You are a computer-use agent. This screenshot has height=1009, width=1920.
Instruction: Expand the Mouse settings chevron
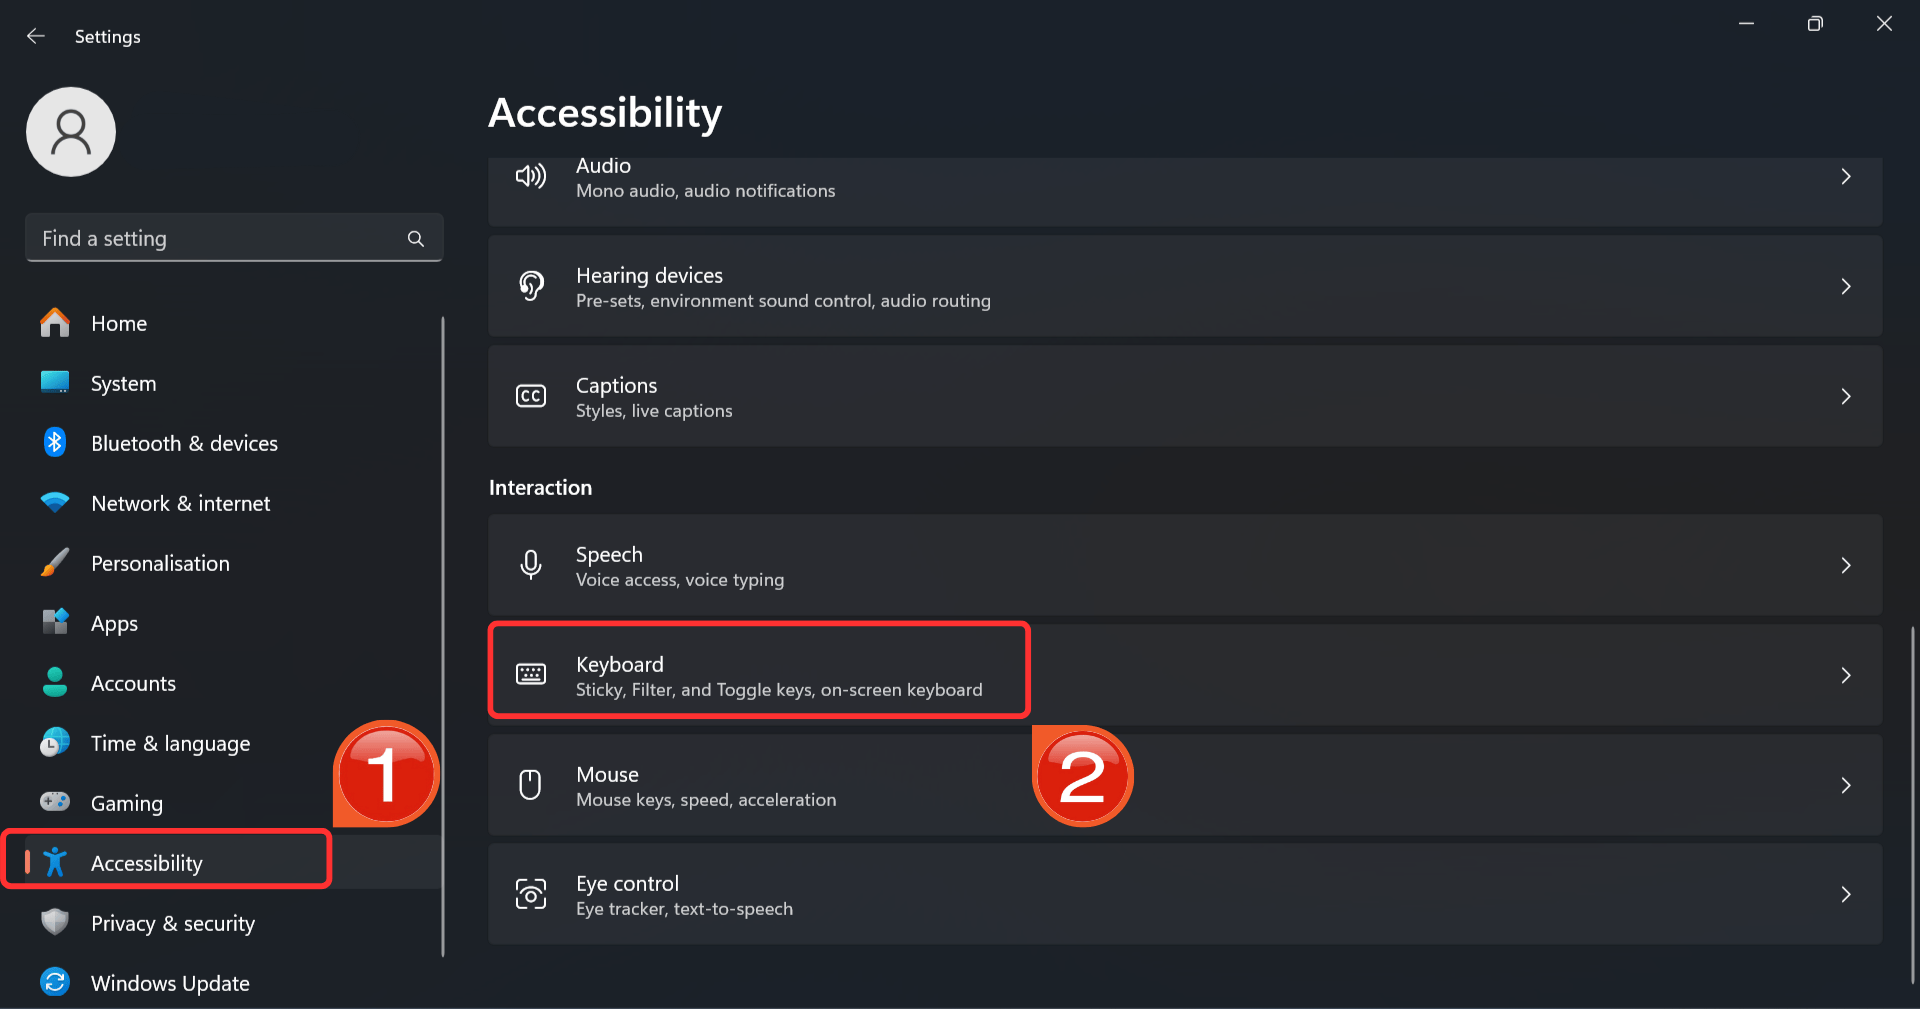point(1846,786)
